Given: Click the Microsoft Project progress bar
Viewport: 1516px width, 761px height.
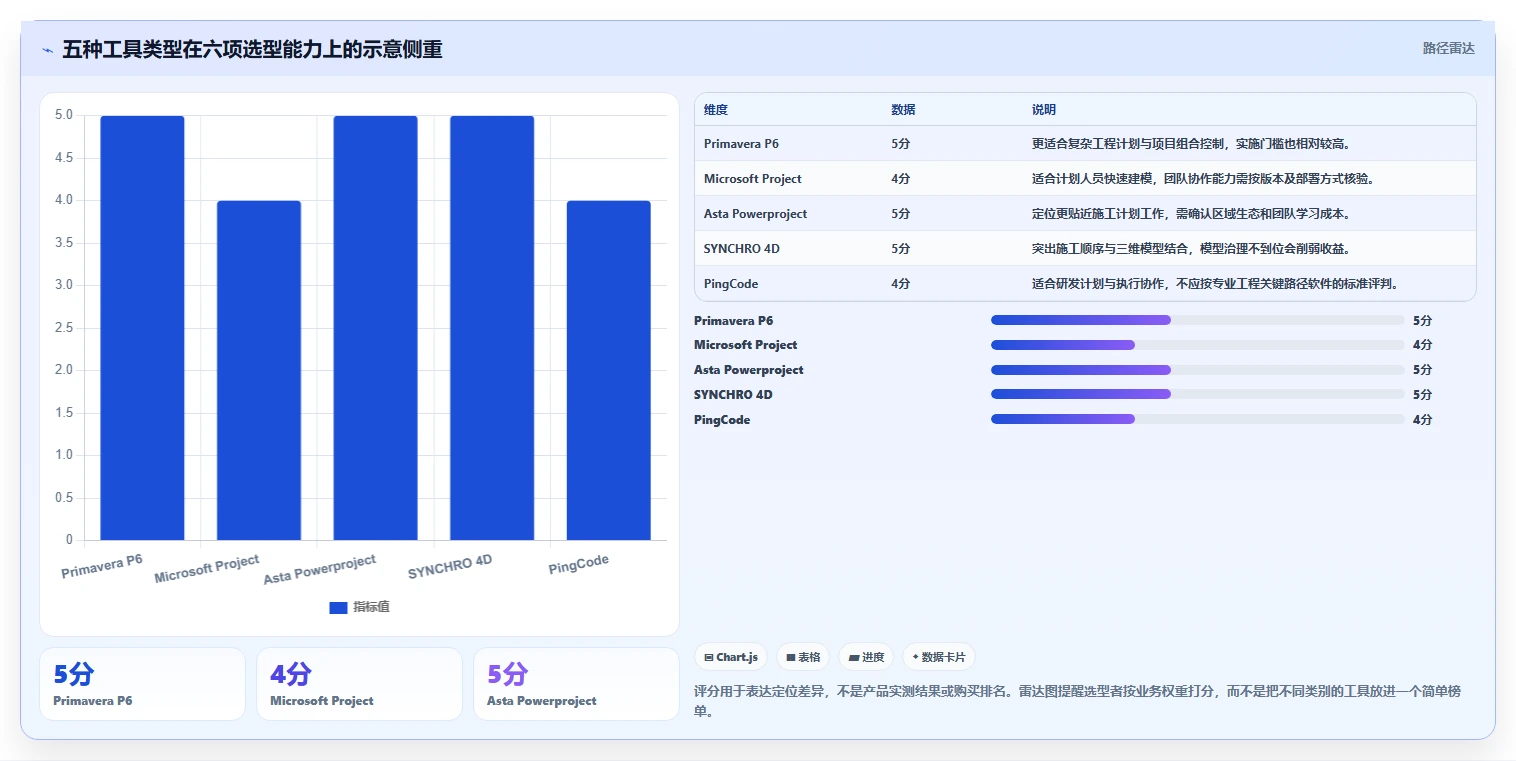Looking at the screenshot, I should point(1198,345).
